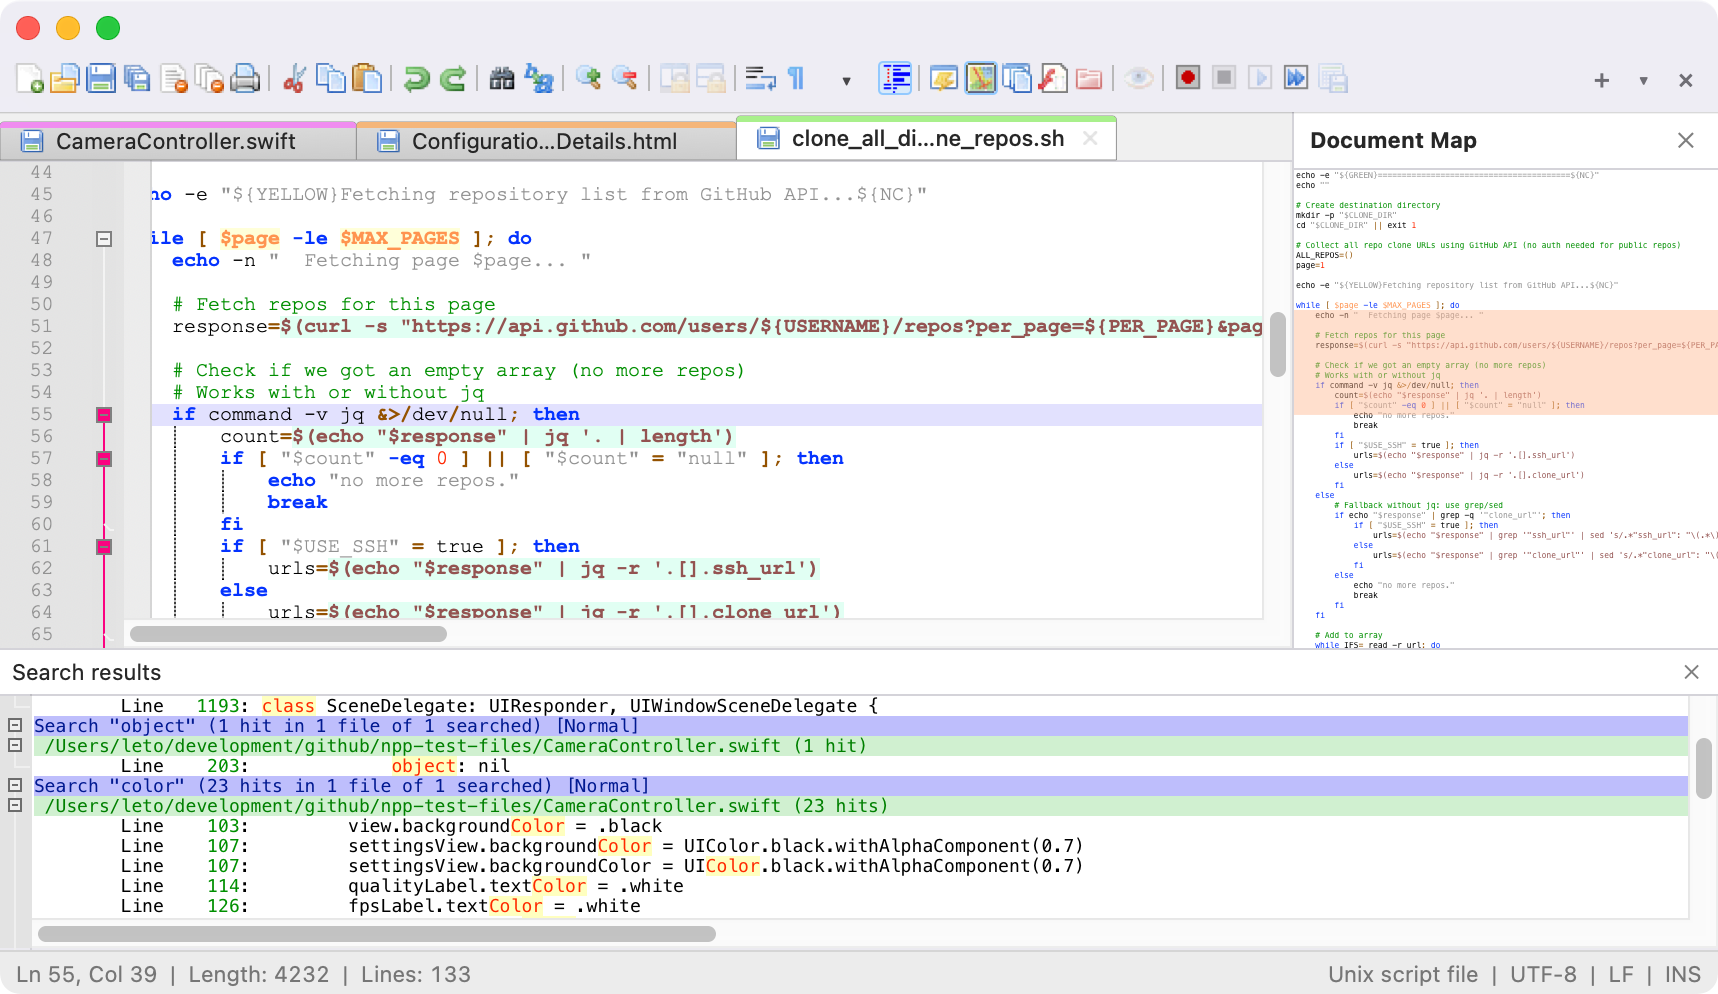Save all open documents
Image resolution: width=1718 pixels, height=994 pixels.
[137, 78]
